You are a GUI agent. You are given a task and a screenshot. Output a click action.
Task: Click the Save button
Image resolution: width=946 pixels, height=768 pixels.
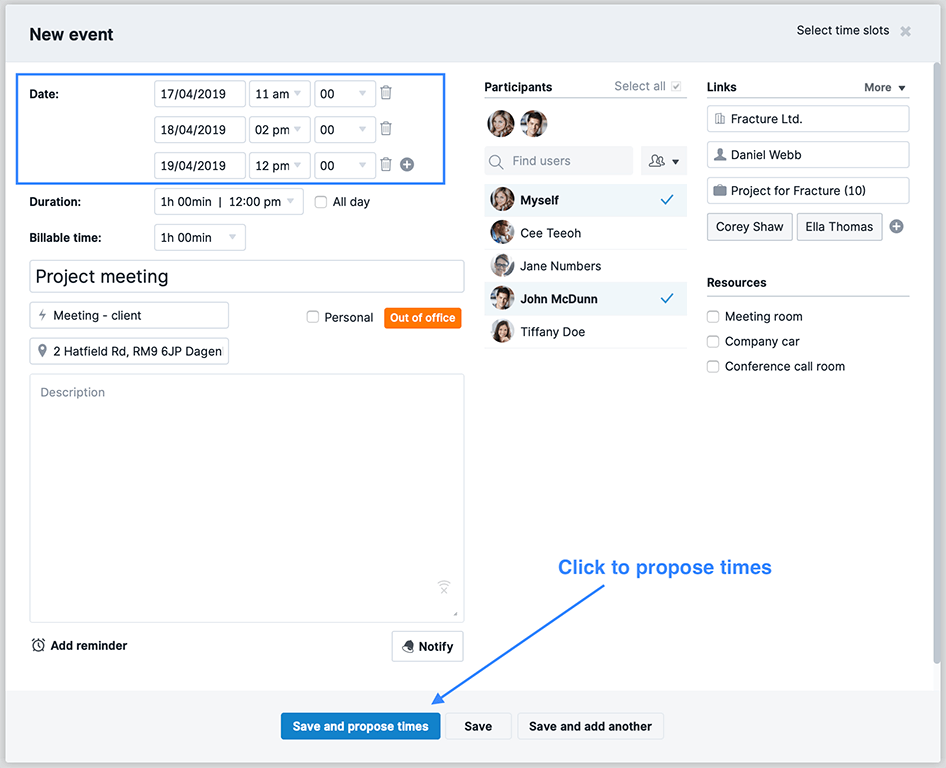click(478, 726)
